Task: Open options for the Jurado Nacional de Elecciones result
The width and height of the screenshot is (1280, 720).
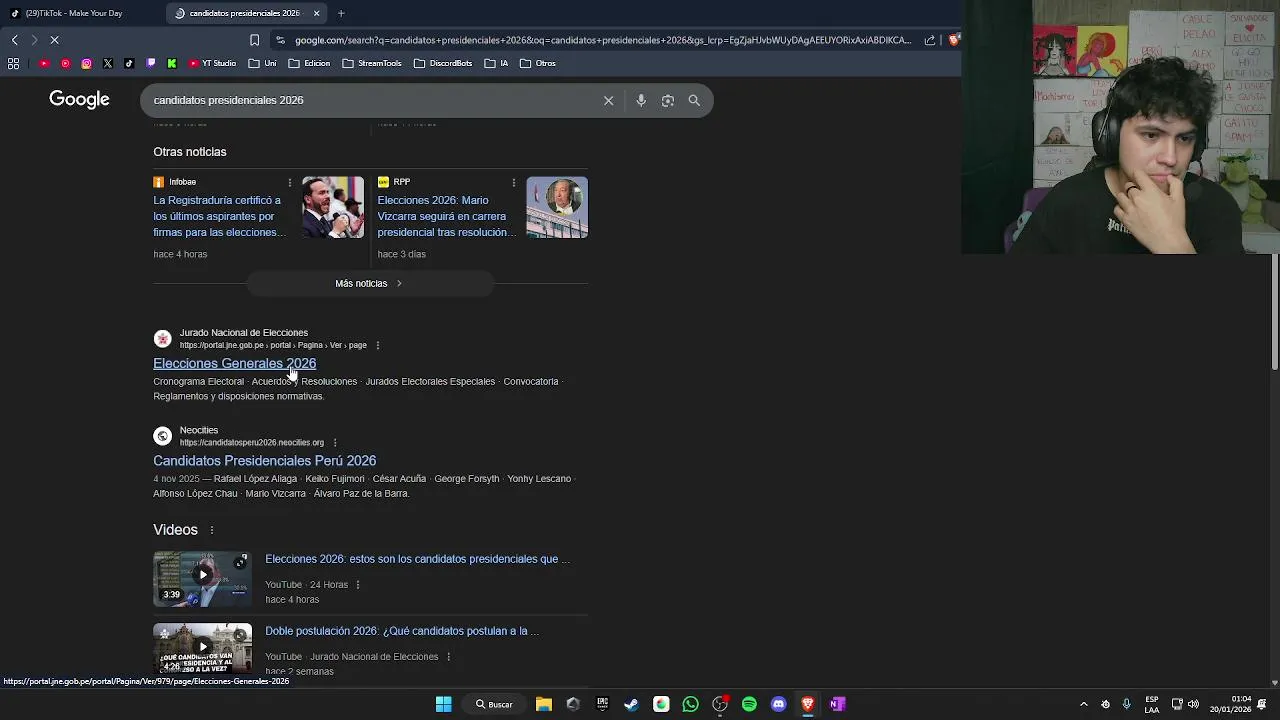Action: click(x=377, y=345)
